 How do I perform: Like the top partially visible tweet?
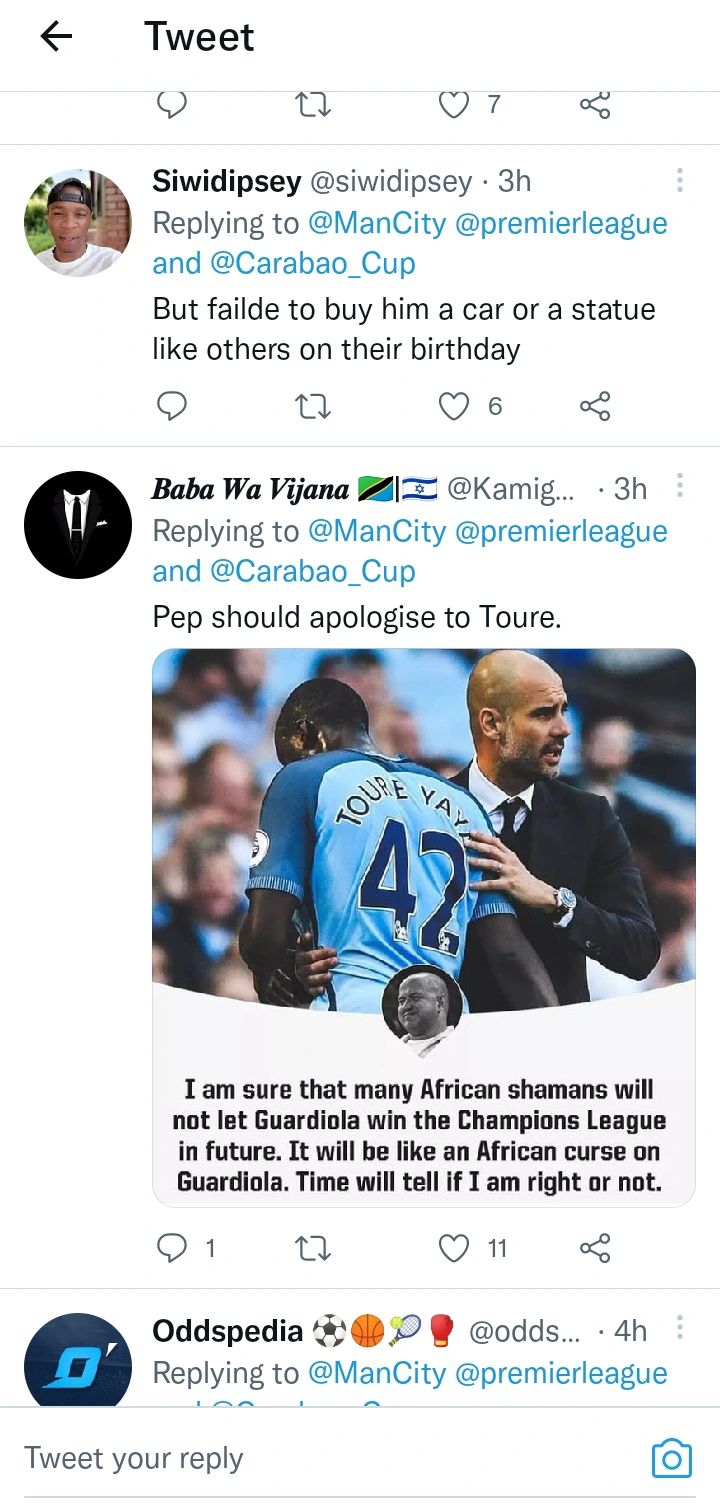pyautogui.click(x=455, y=105)
